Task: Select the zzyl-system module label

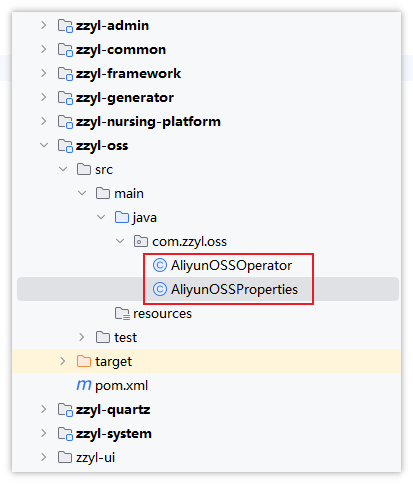Action: [x=114, y=434]
